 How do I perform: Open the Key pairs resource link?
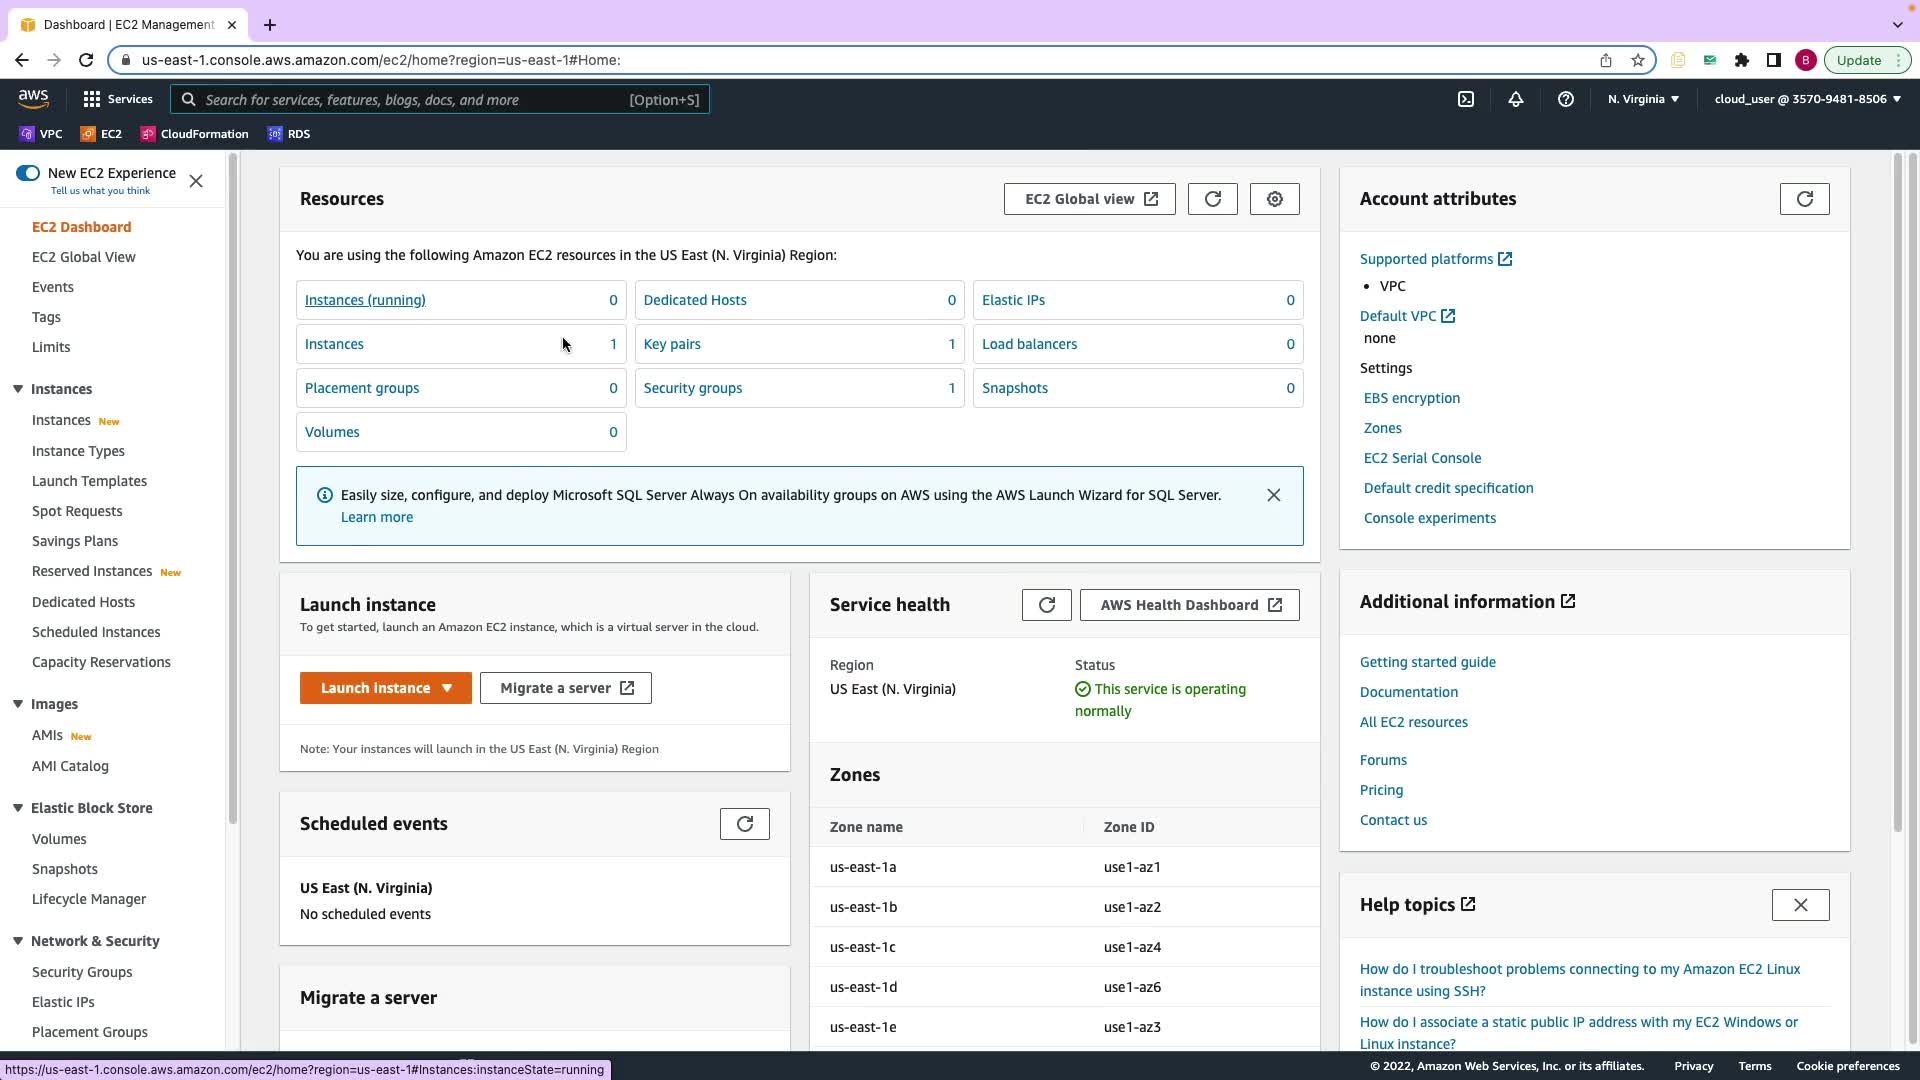tap(672, 344)
